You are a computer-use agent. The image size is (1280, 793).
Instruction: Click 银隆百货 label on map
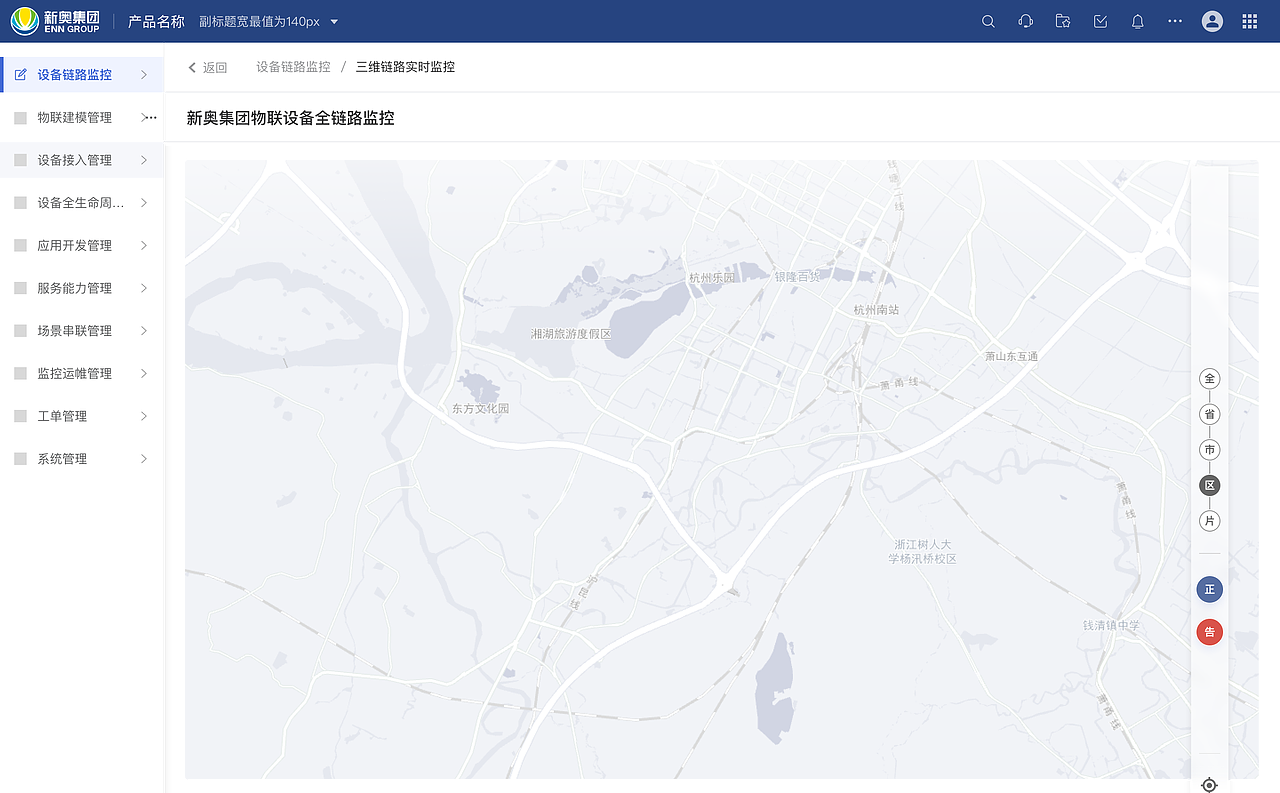point(797,276)
